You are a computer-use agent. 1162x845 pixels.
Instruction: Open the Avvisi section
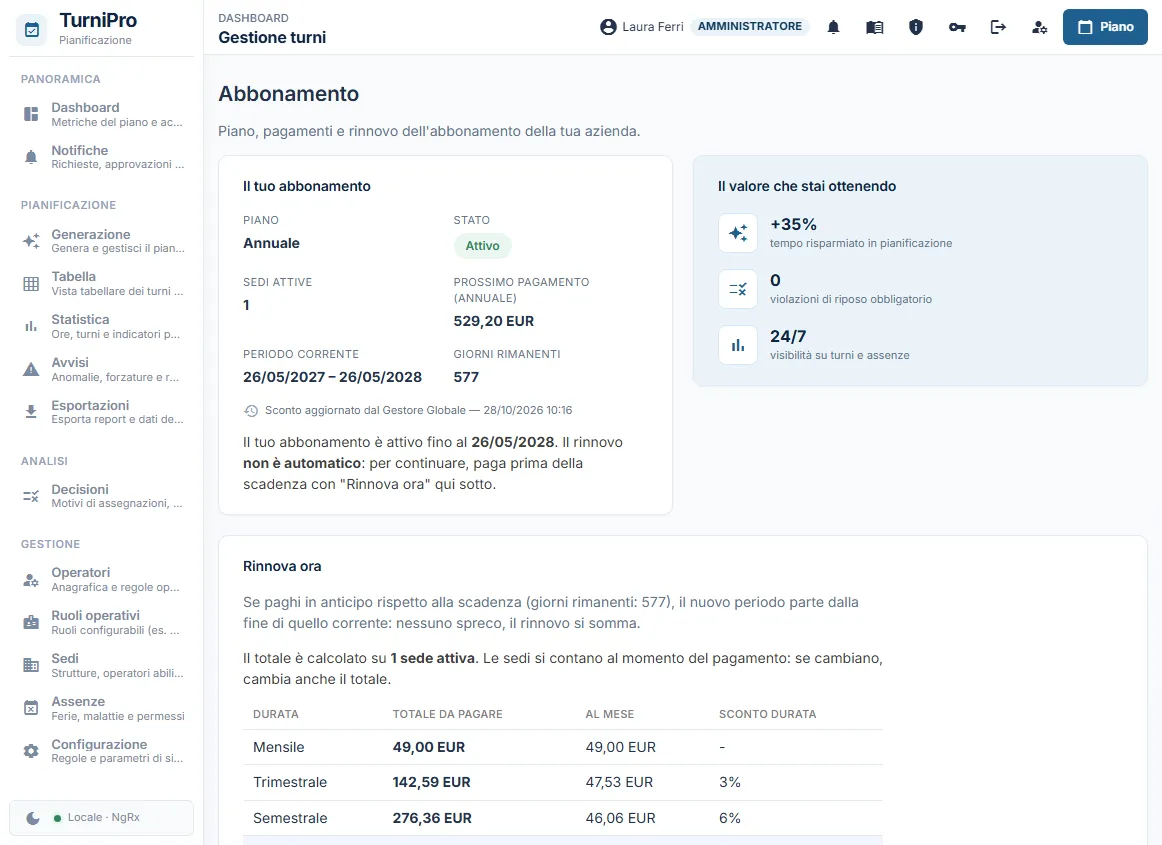tap(102, 369)
